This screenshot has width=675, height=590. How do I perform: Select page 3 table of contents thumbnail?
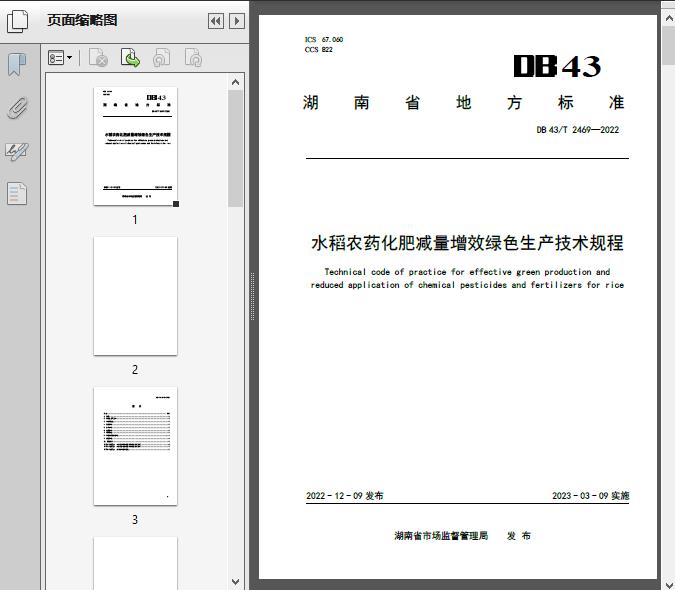[x=135, y=446]
